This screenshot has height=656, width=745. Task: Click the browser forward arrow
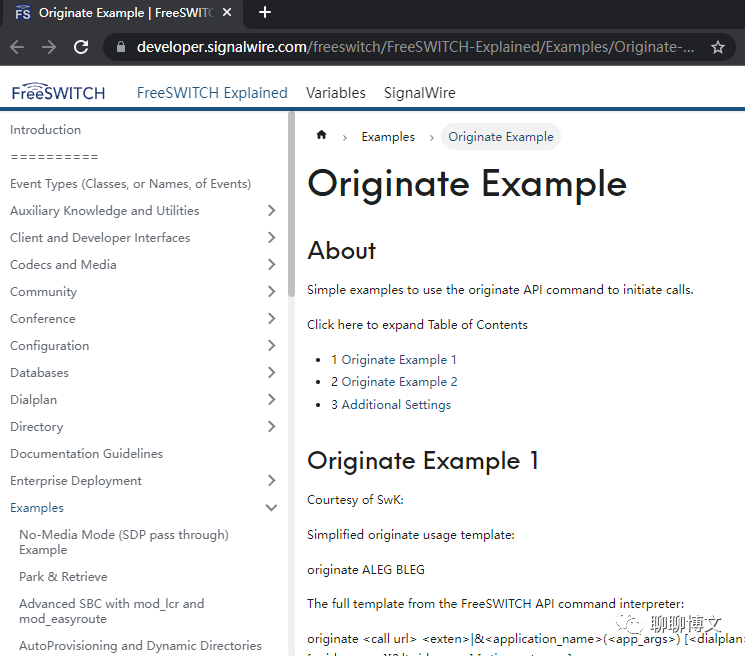click(48, 47)
